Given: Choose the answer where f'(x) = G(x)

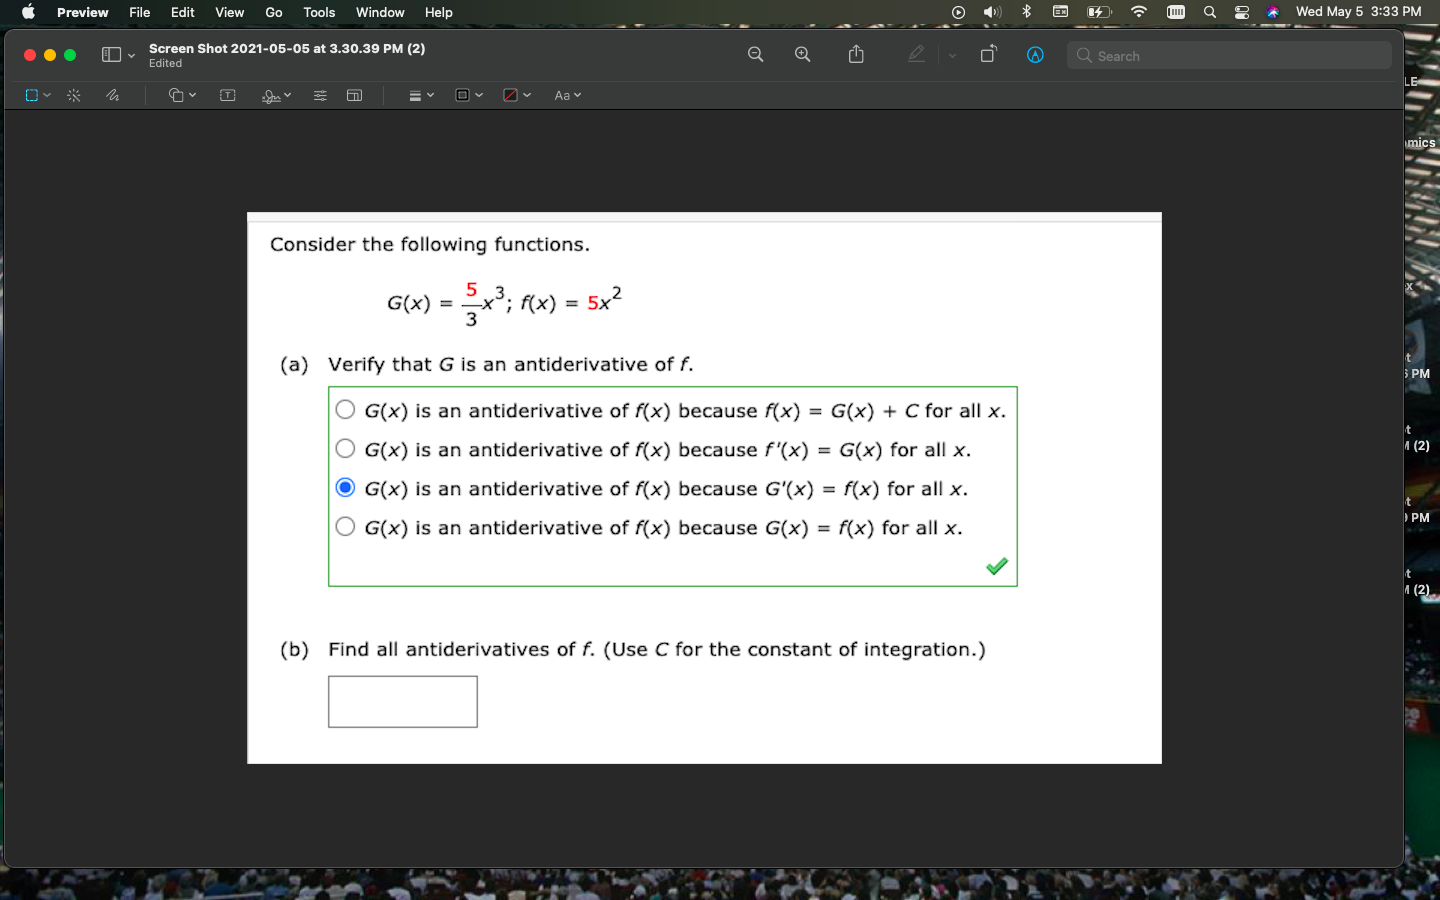Looking at the screenshot, I should tap(345, 448).
